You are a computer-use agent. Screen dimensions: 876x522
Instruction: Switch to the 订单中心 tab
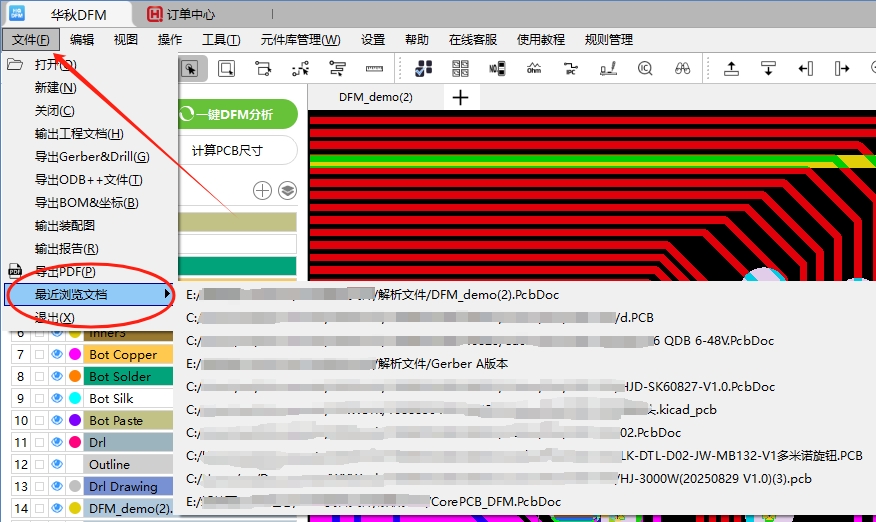point(182,15)
